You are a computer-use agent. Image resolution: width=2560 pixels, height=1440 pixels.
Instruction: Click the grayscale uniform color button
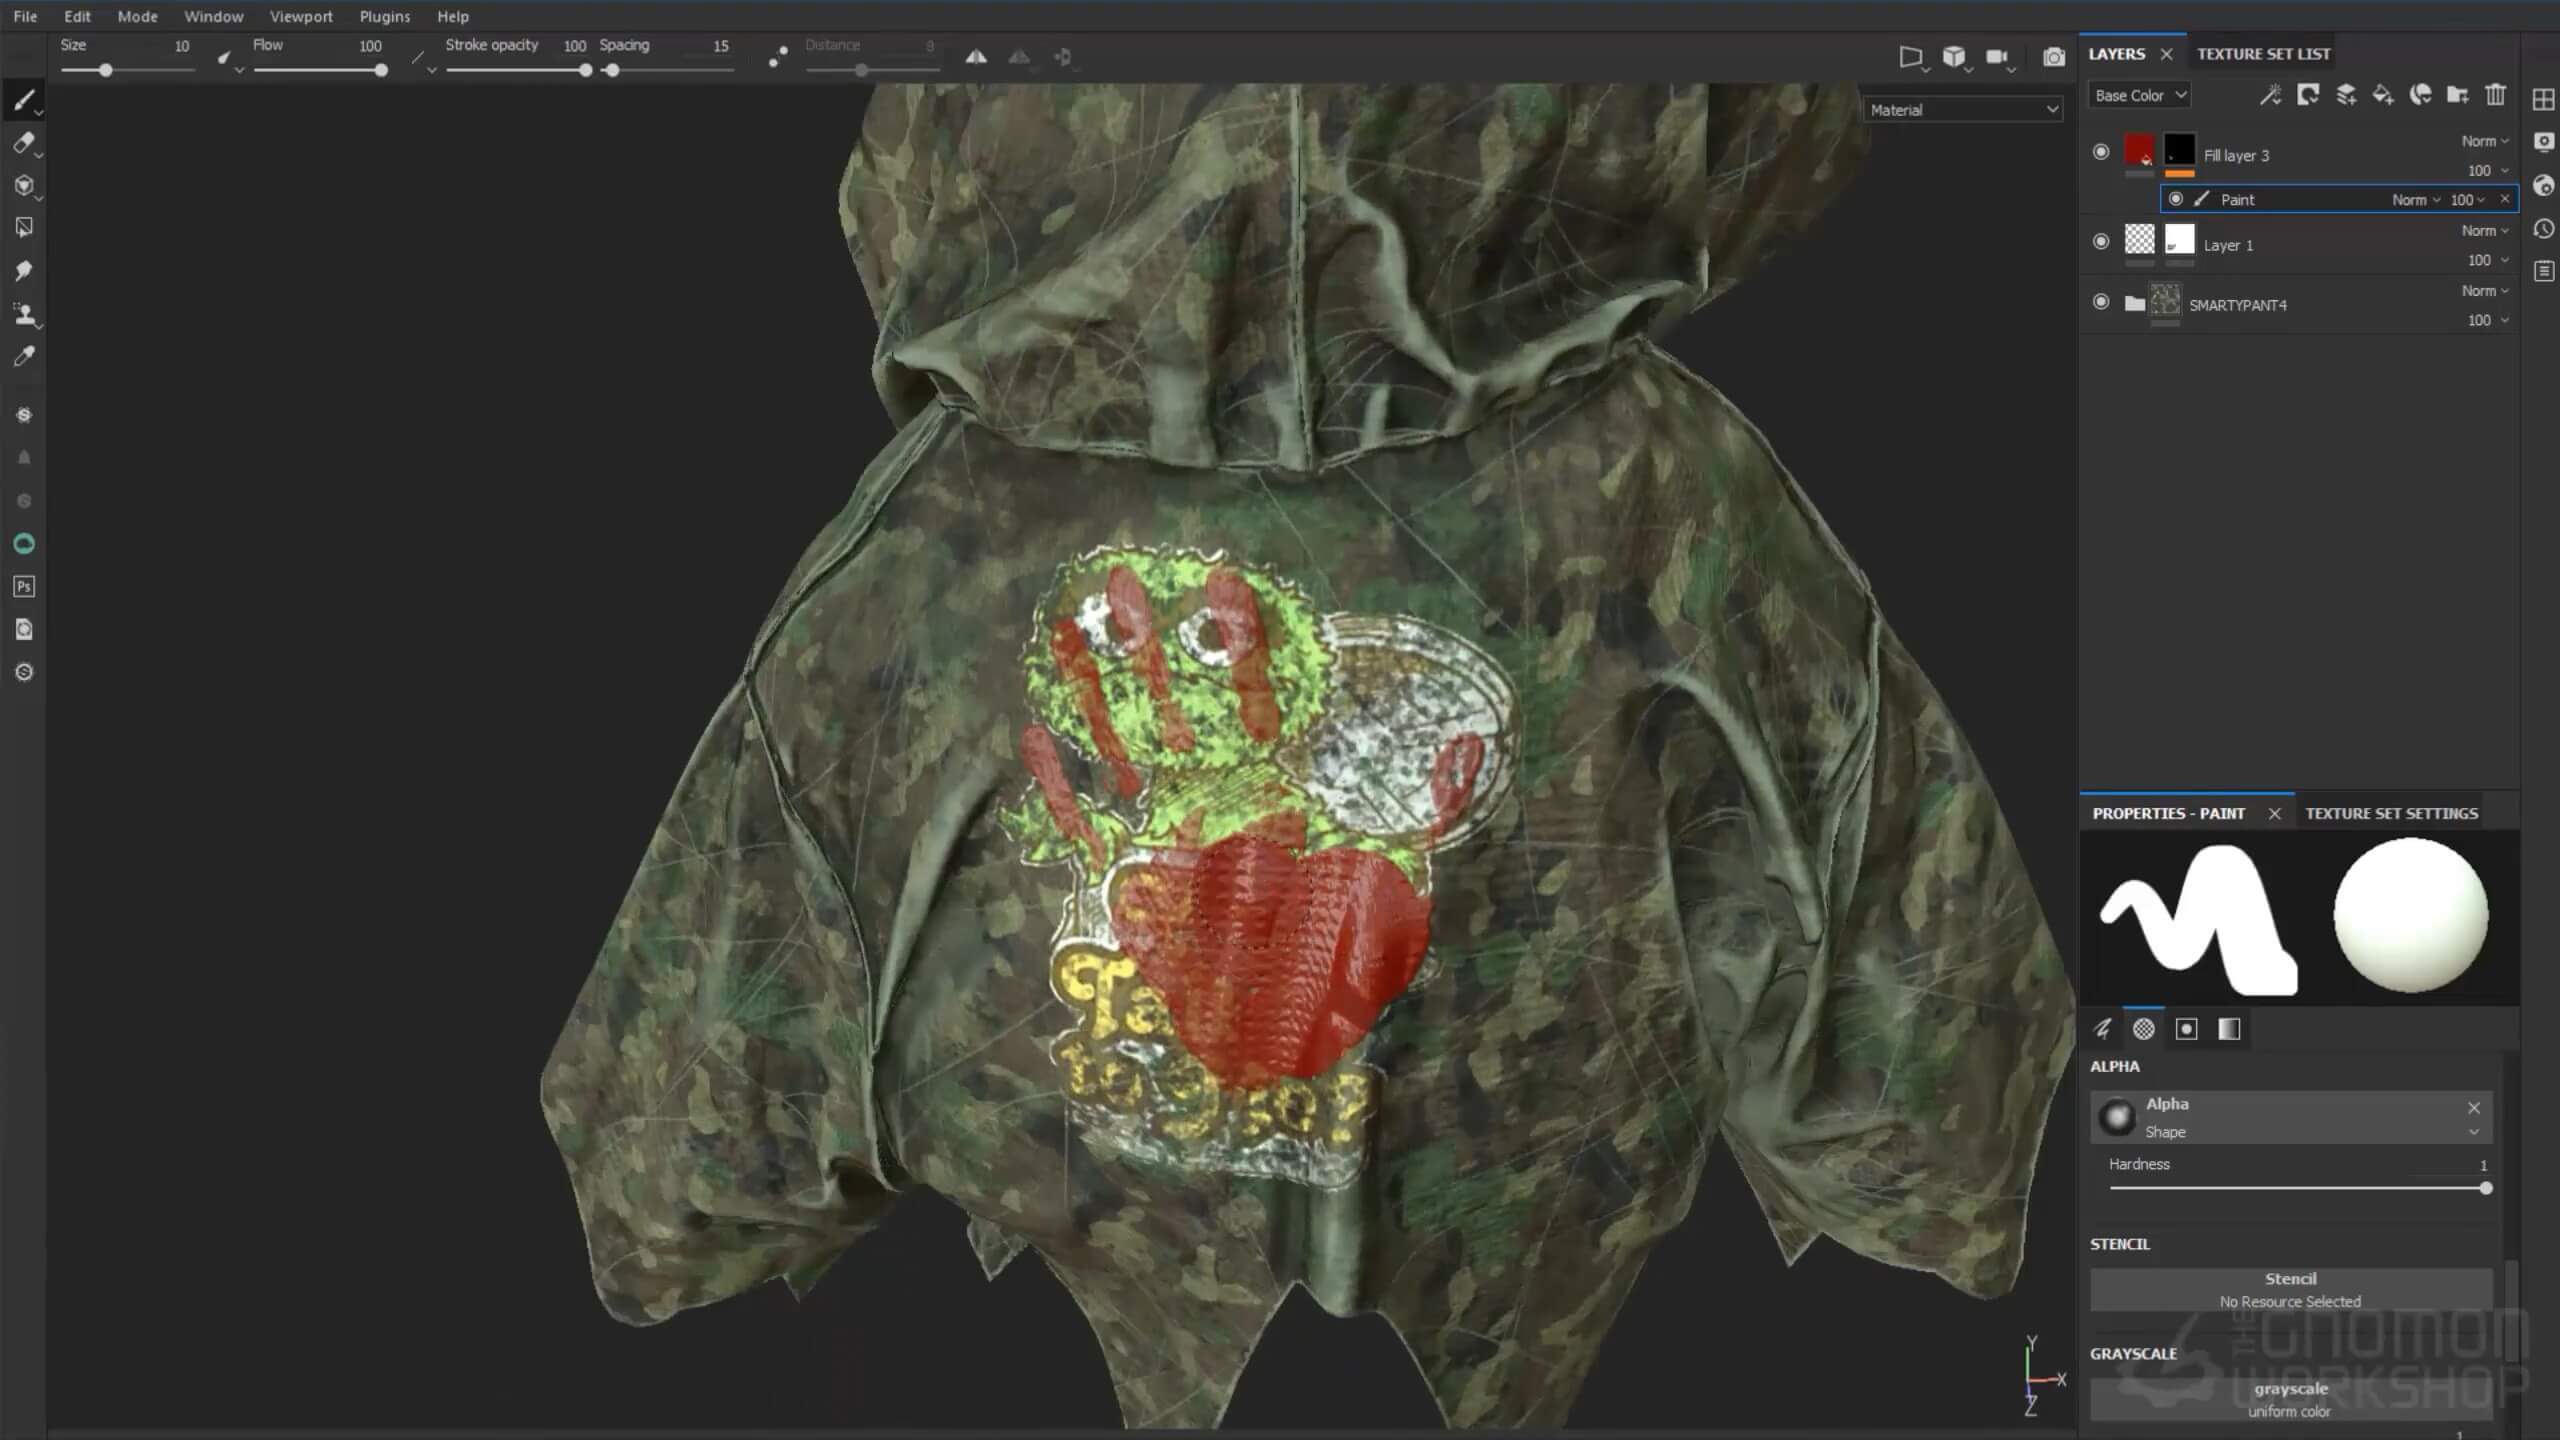click(2290, 1399)
